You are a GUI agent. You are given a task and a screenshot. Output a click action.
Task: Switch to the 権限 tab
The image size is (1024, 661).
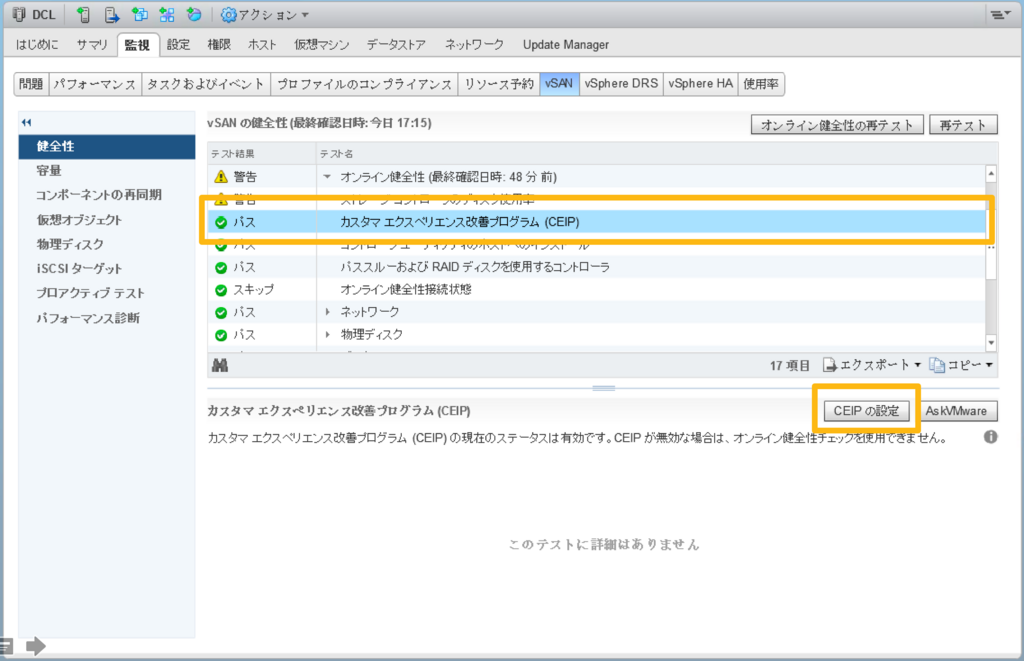219,44
